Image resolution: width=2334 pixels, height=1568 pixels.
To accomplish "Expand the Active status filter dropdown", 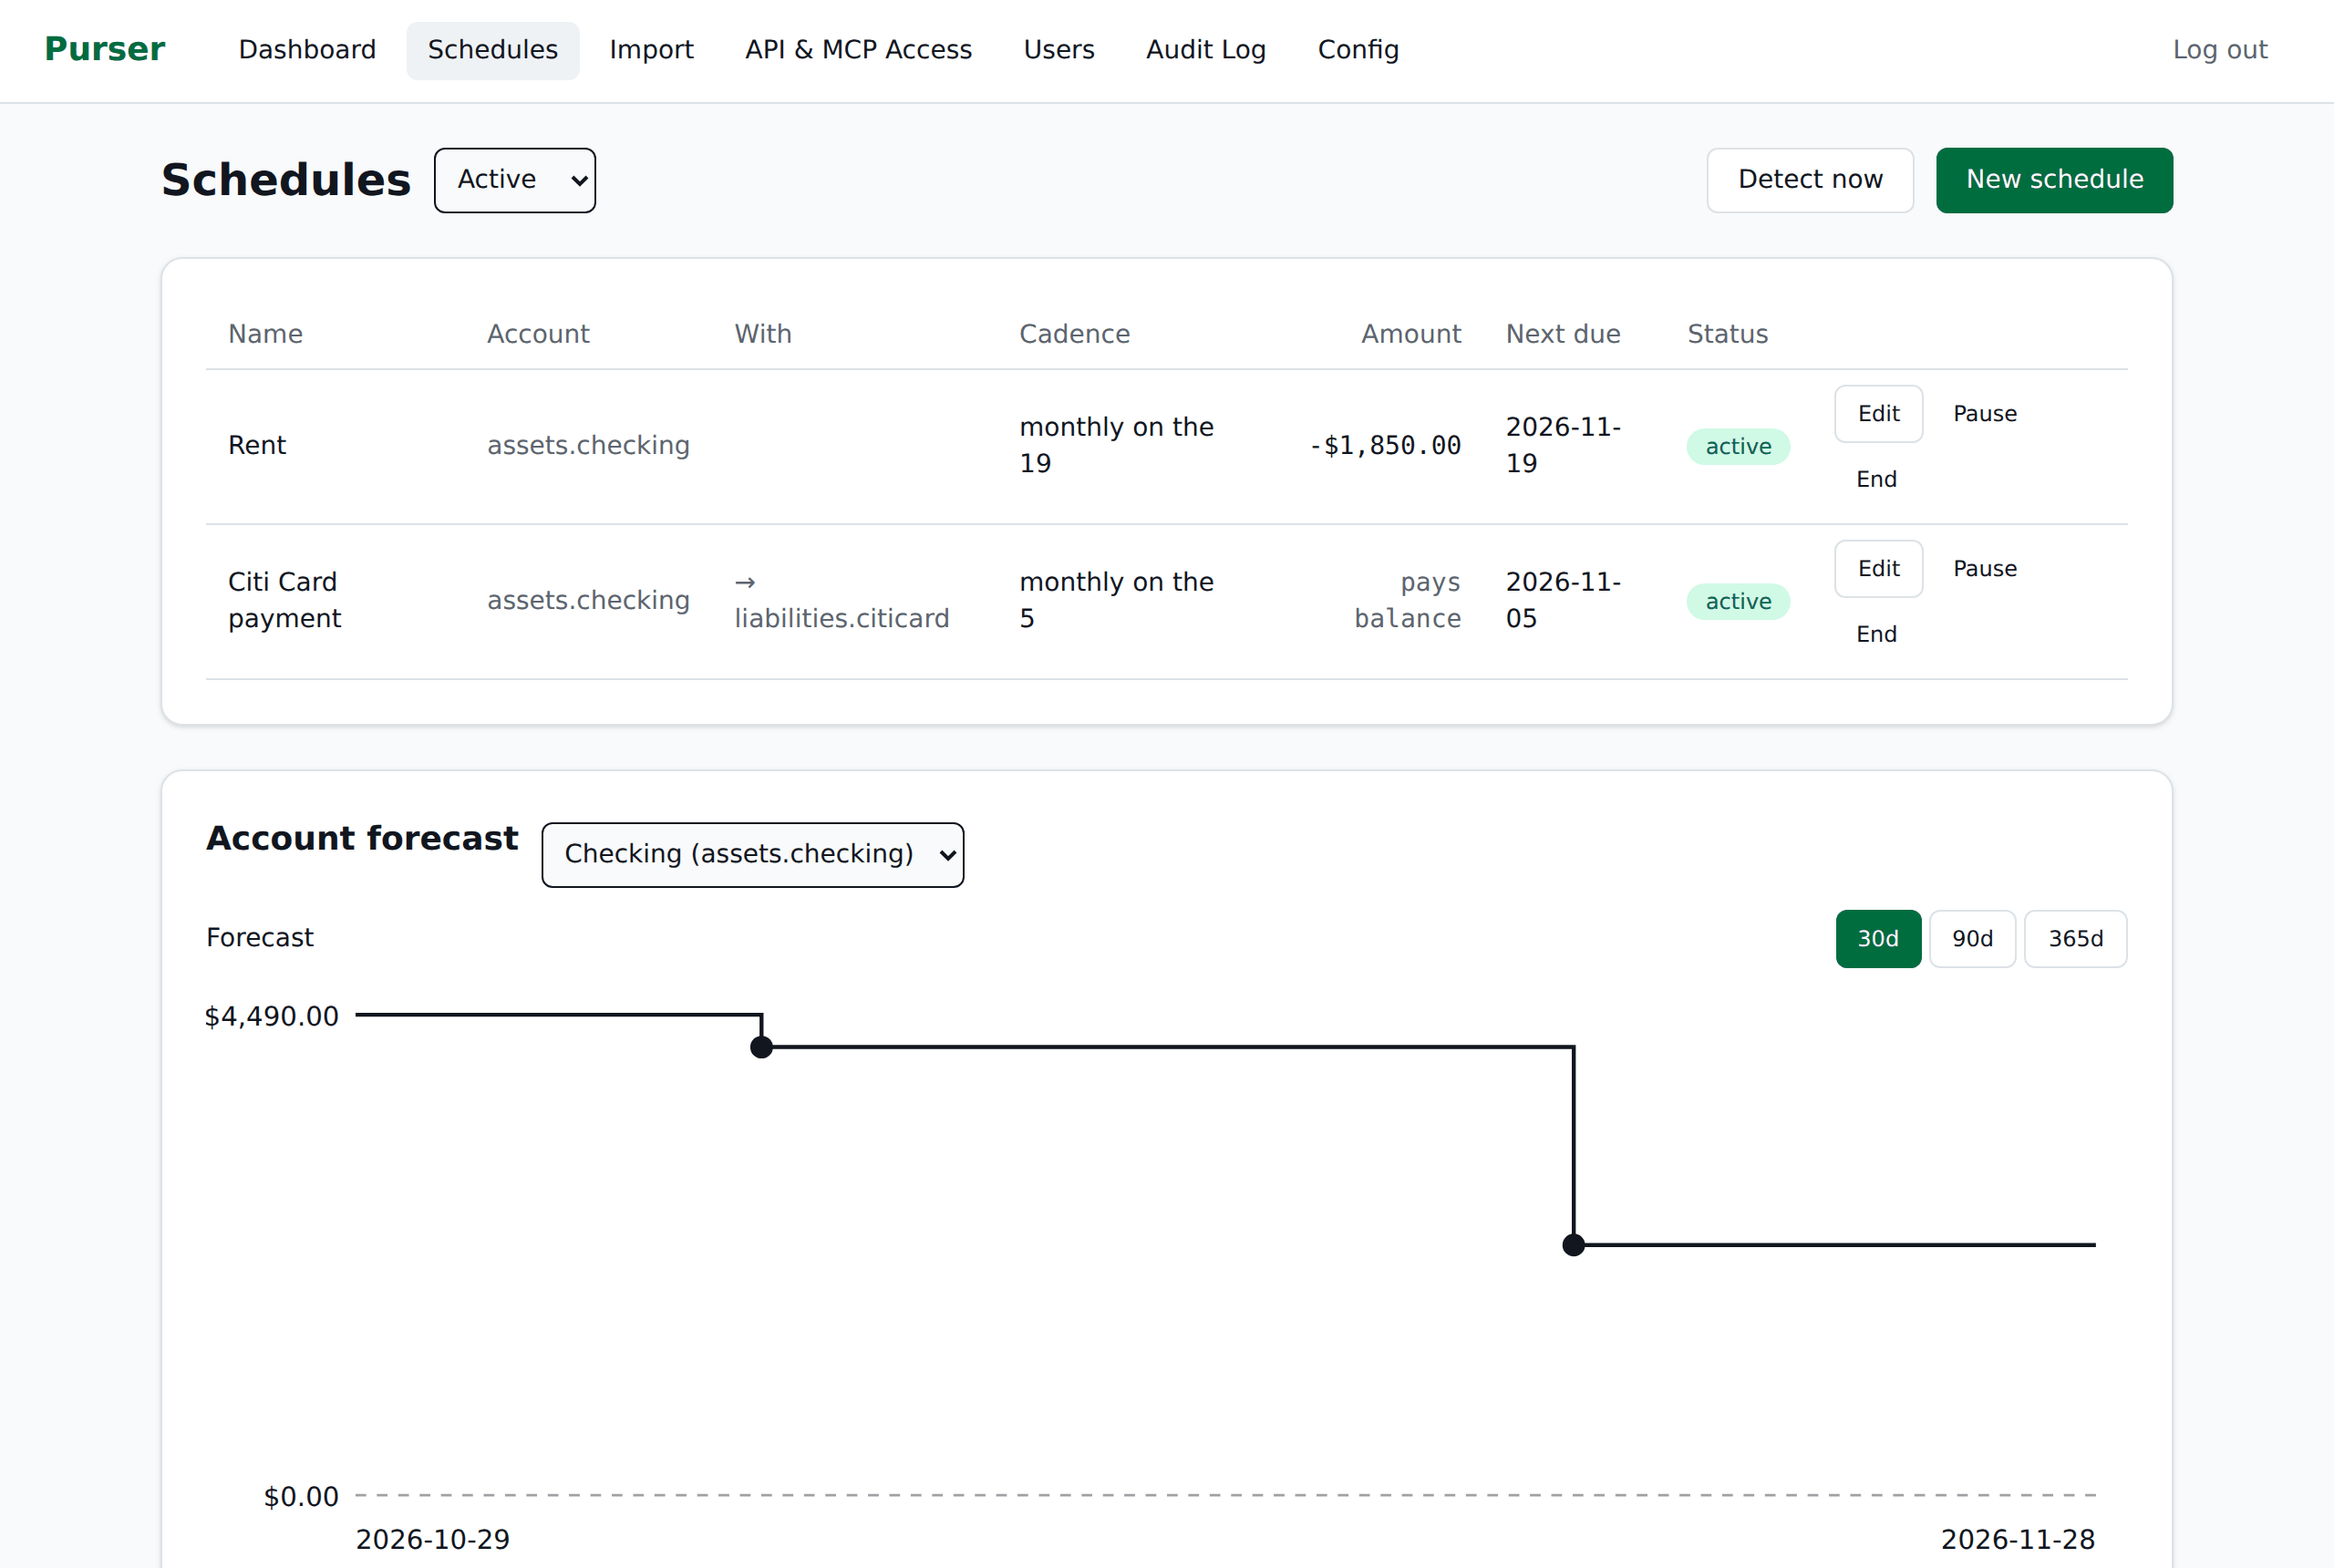I will tap(515, 180).
